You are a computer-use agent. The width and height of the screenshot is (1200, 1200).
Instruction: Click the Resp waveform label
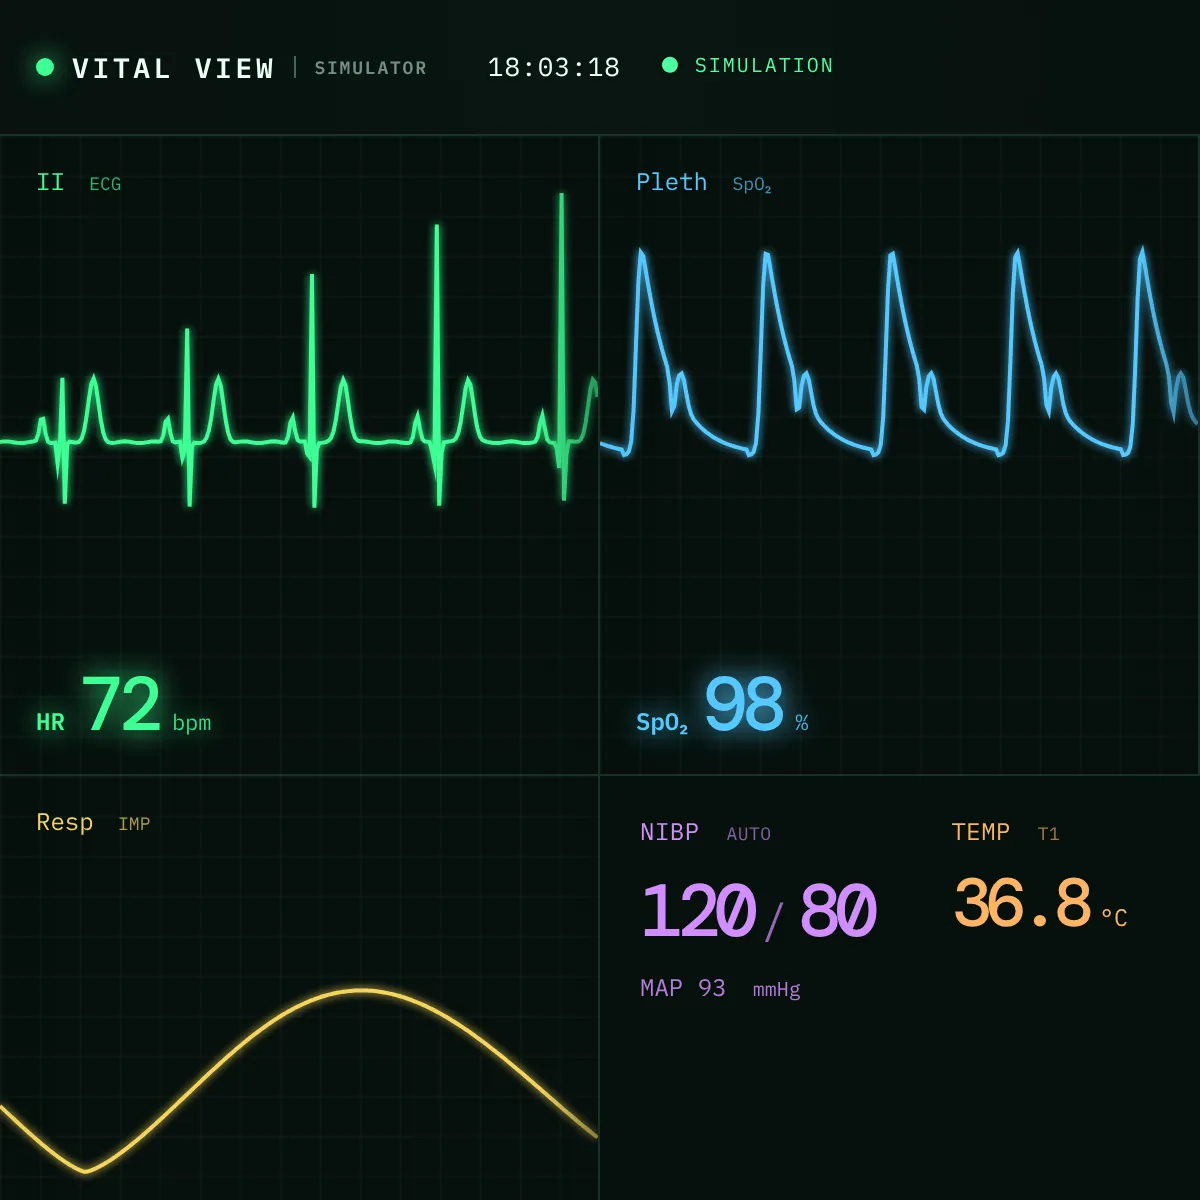65,822
